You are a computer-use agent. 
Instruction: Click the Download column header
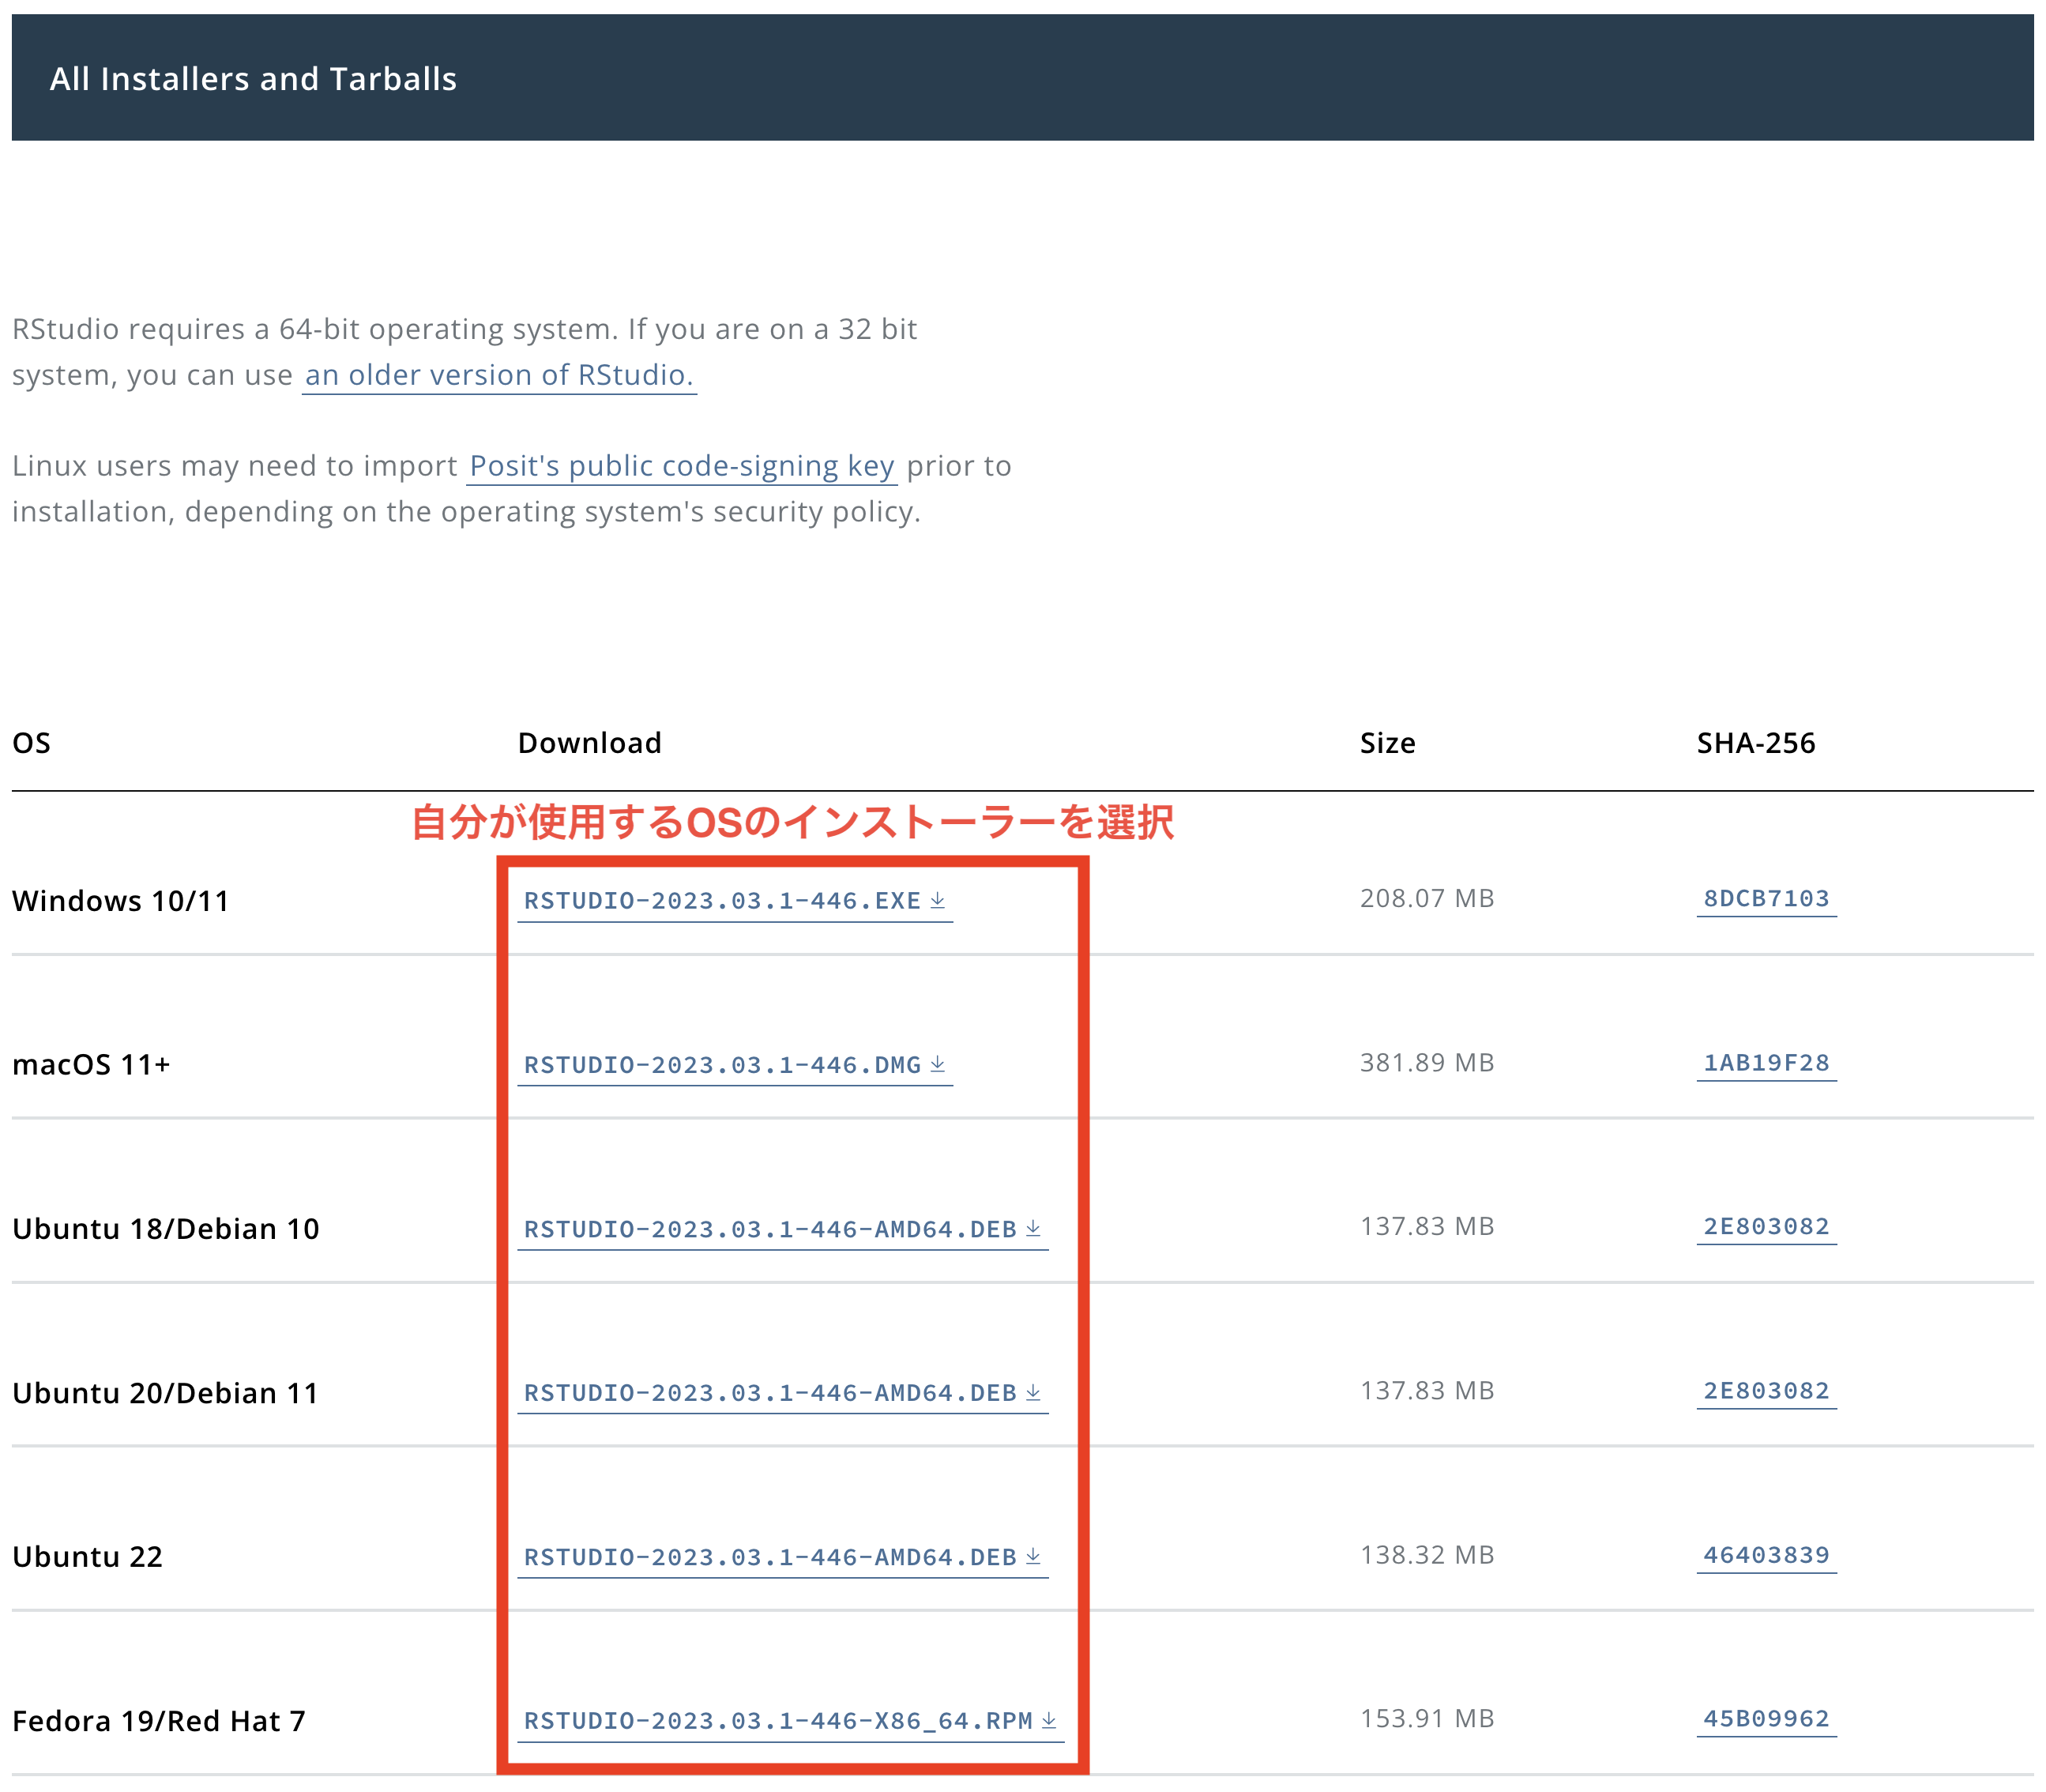coord(590,742)
